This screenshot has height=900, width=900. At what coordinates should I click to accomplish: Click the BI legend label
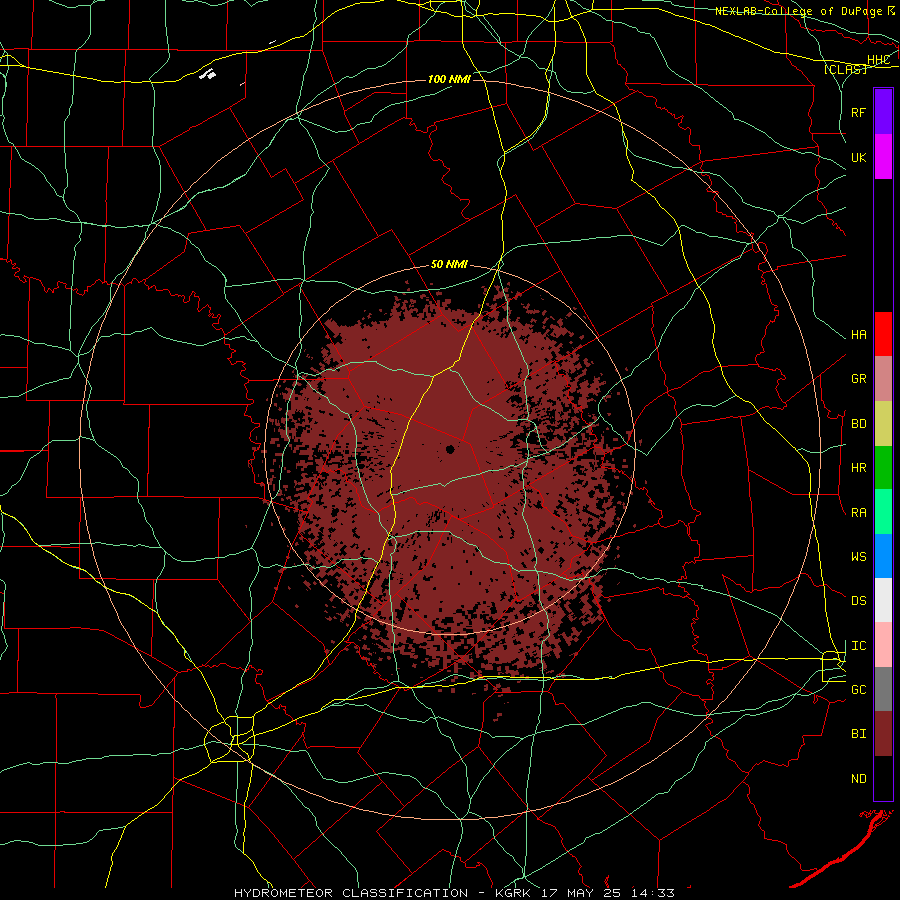coord(859,734)
